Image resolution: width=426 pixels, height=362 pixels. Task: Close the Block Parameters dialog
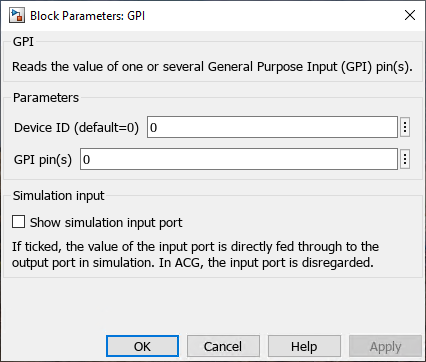410,15
